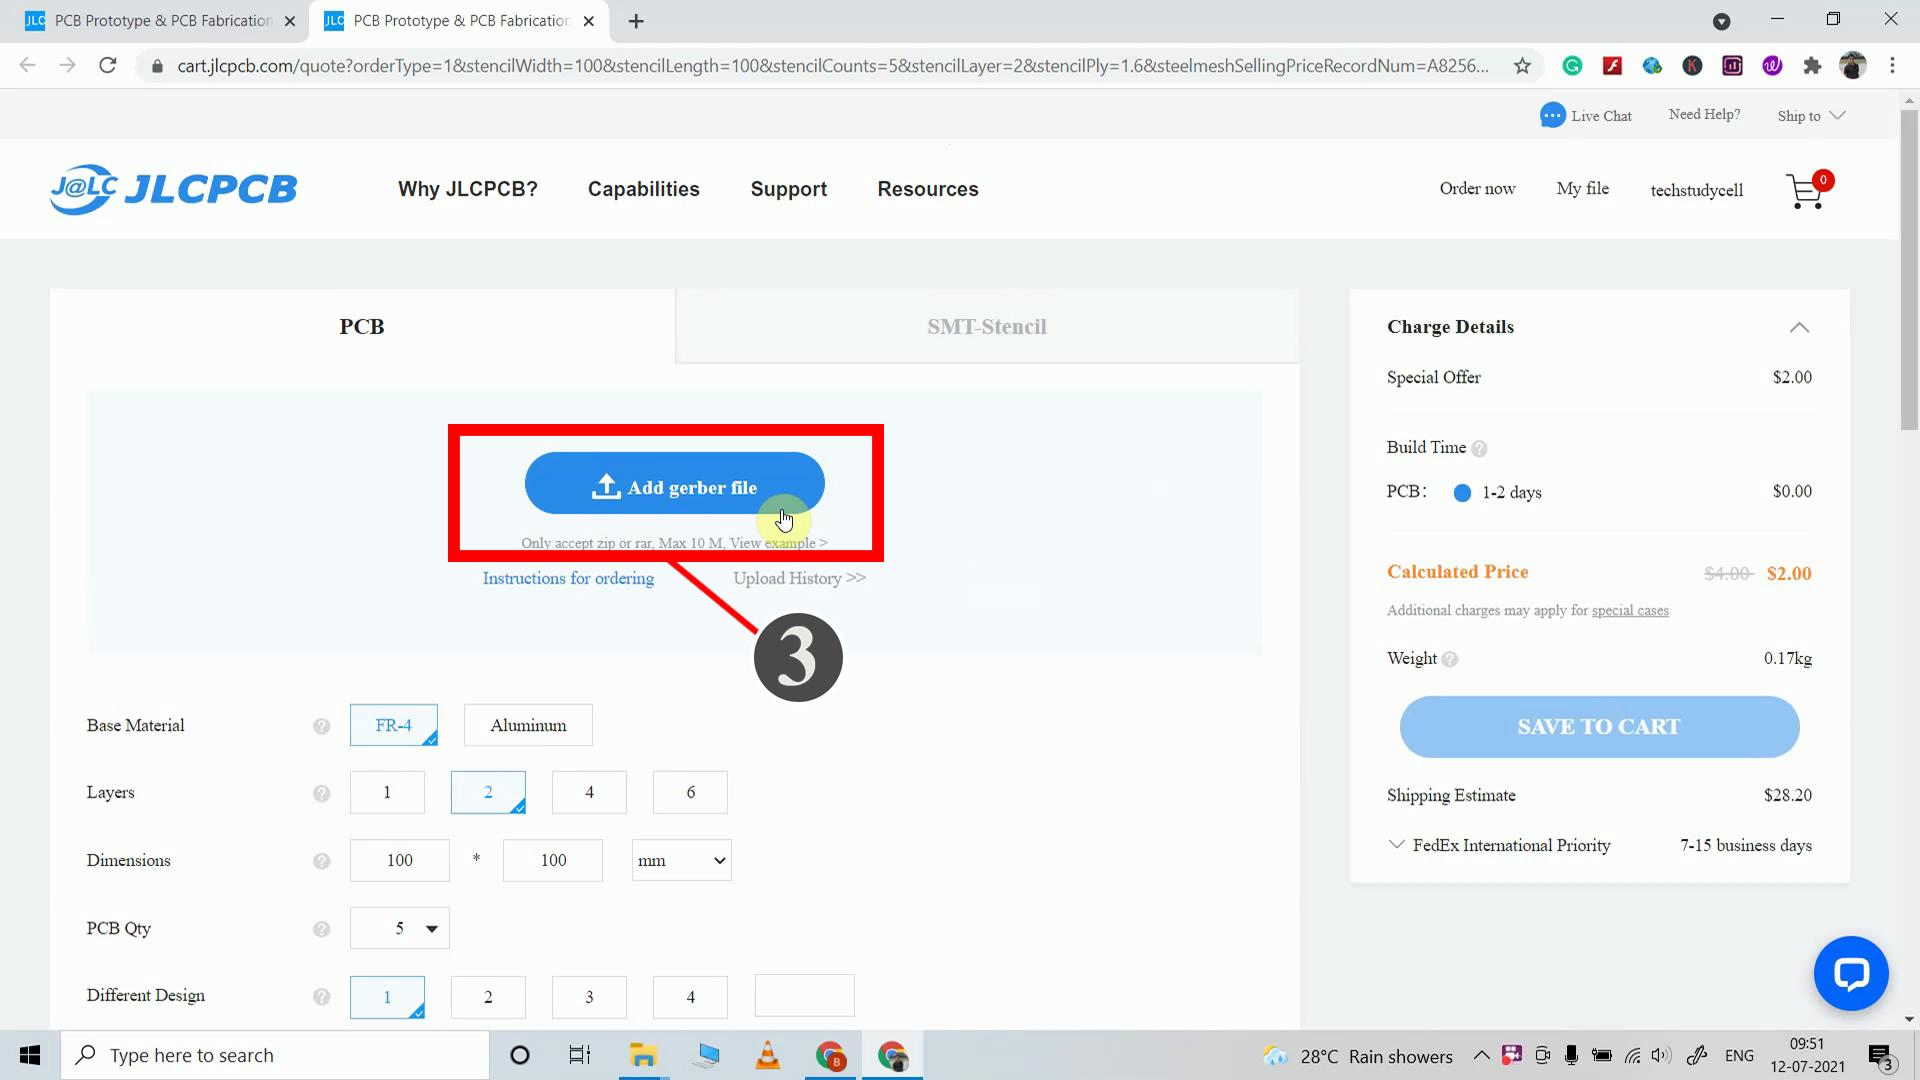Open the Grammarly browser extension
This screenshot has width=1920, height=1080.
click(1572, 65)
